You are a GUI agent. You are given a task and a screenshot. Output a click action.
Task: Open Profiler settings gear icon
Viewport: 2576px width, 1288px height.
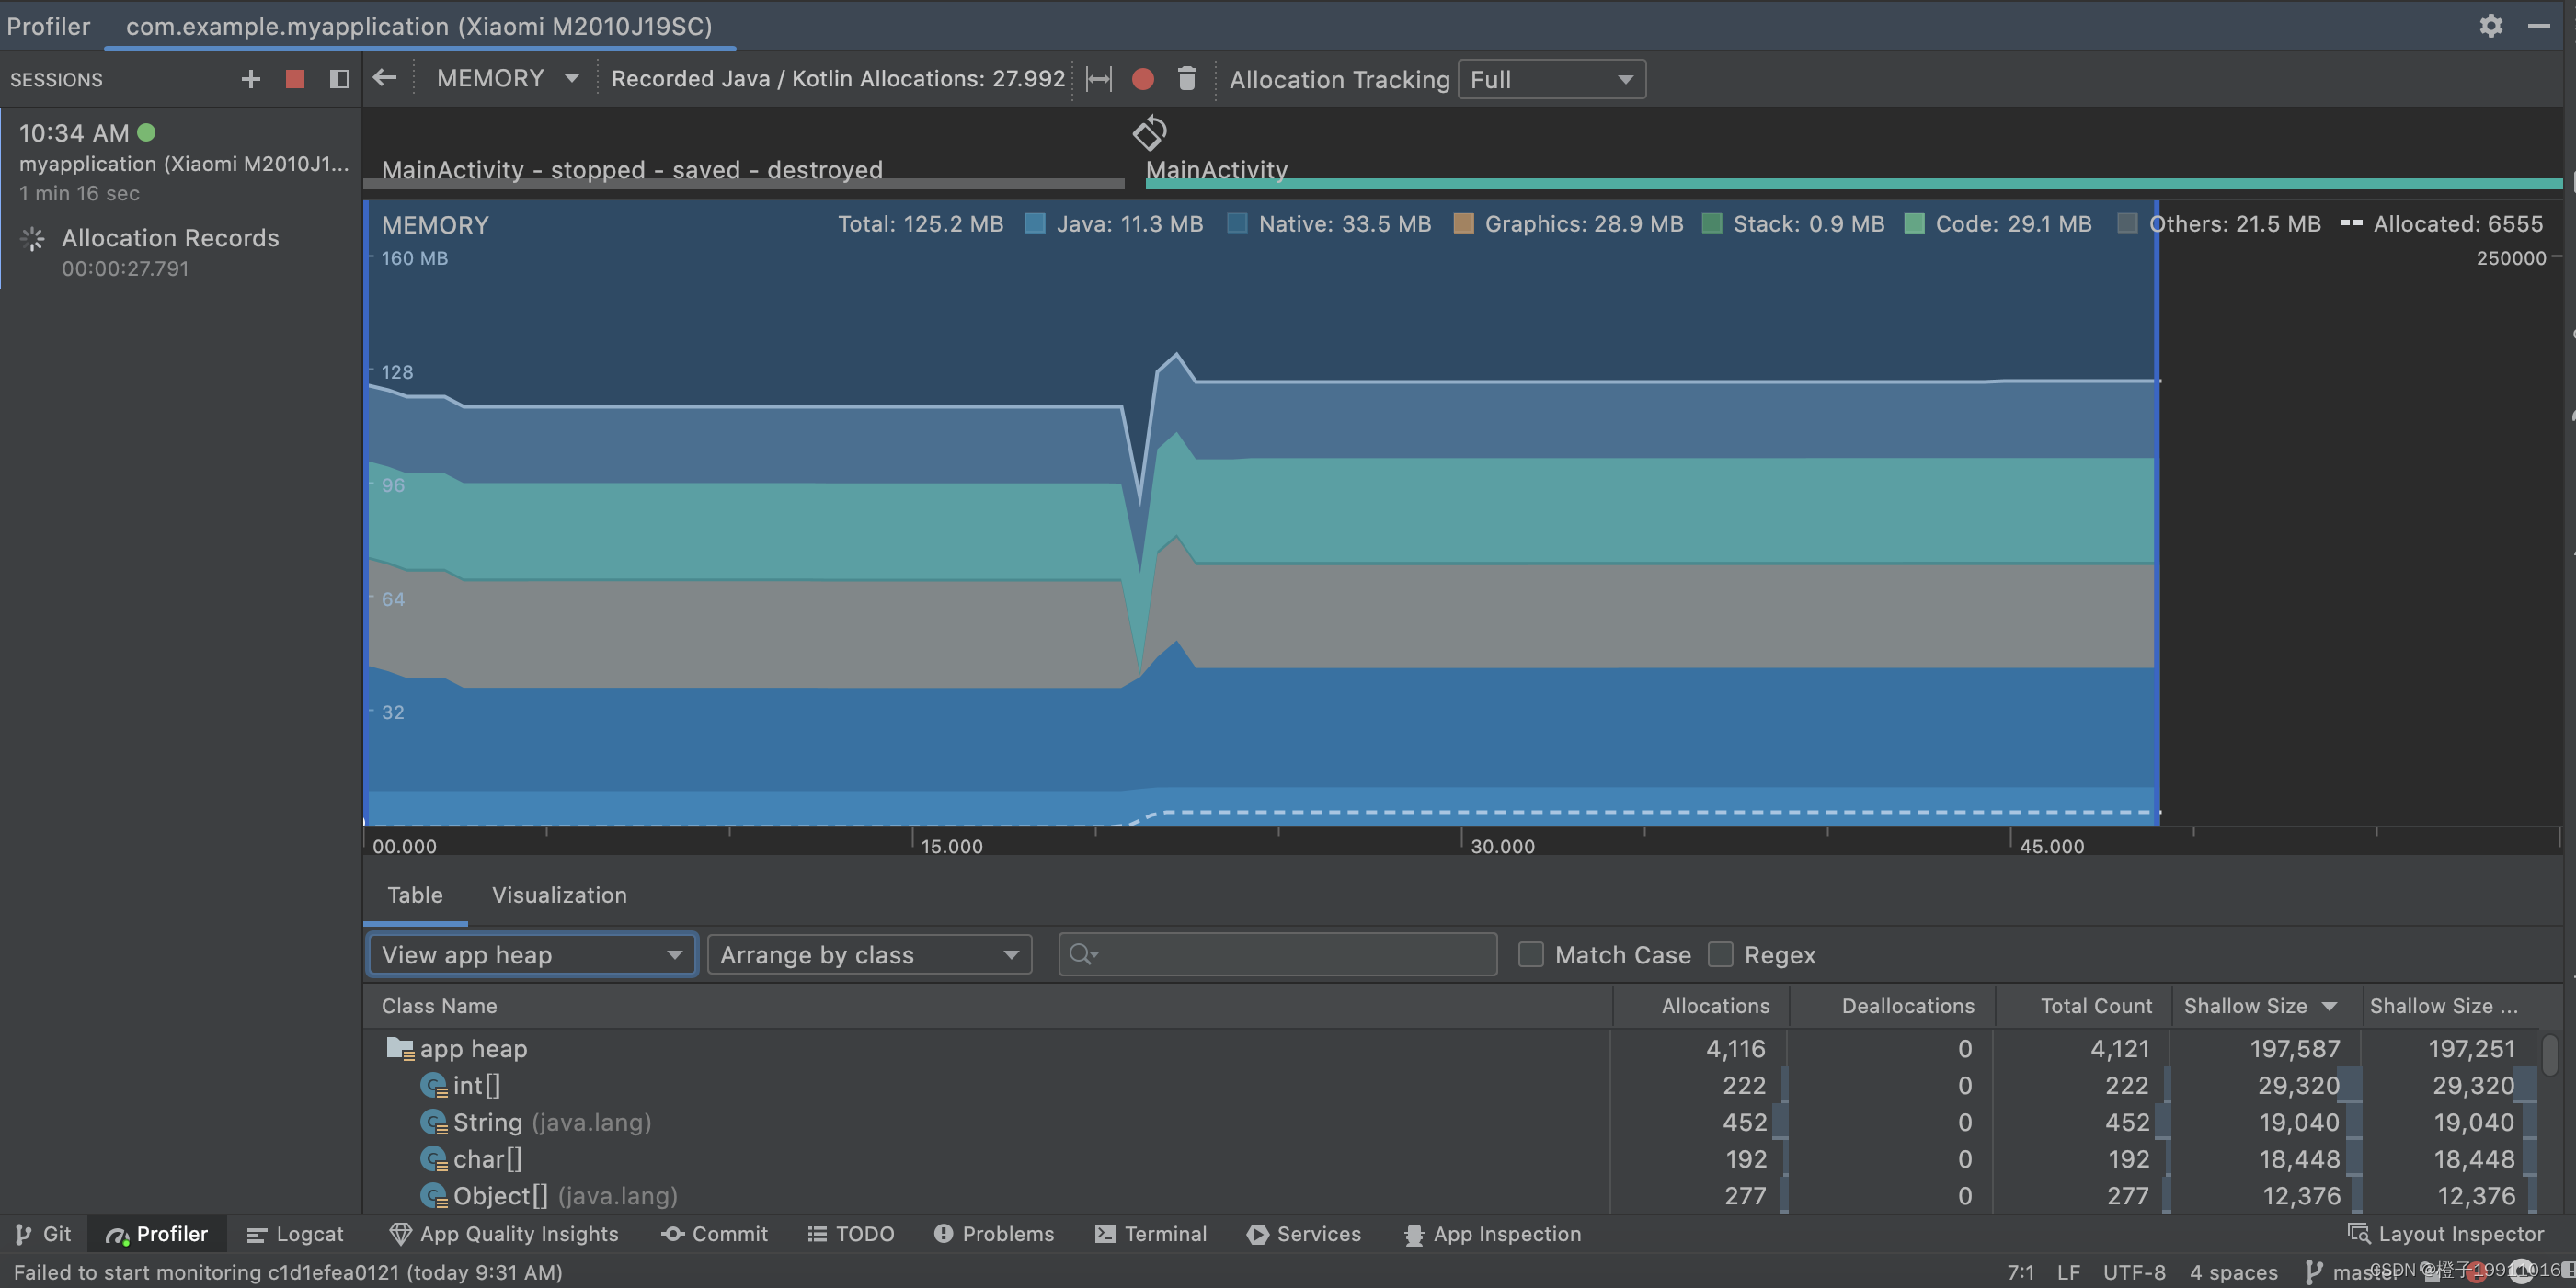(x=2491, y=26)
